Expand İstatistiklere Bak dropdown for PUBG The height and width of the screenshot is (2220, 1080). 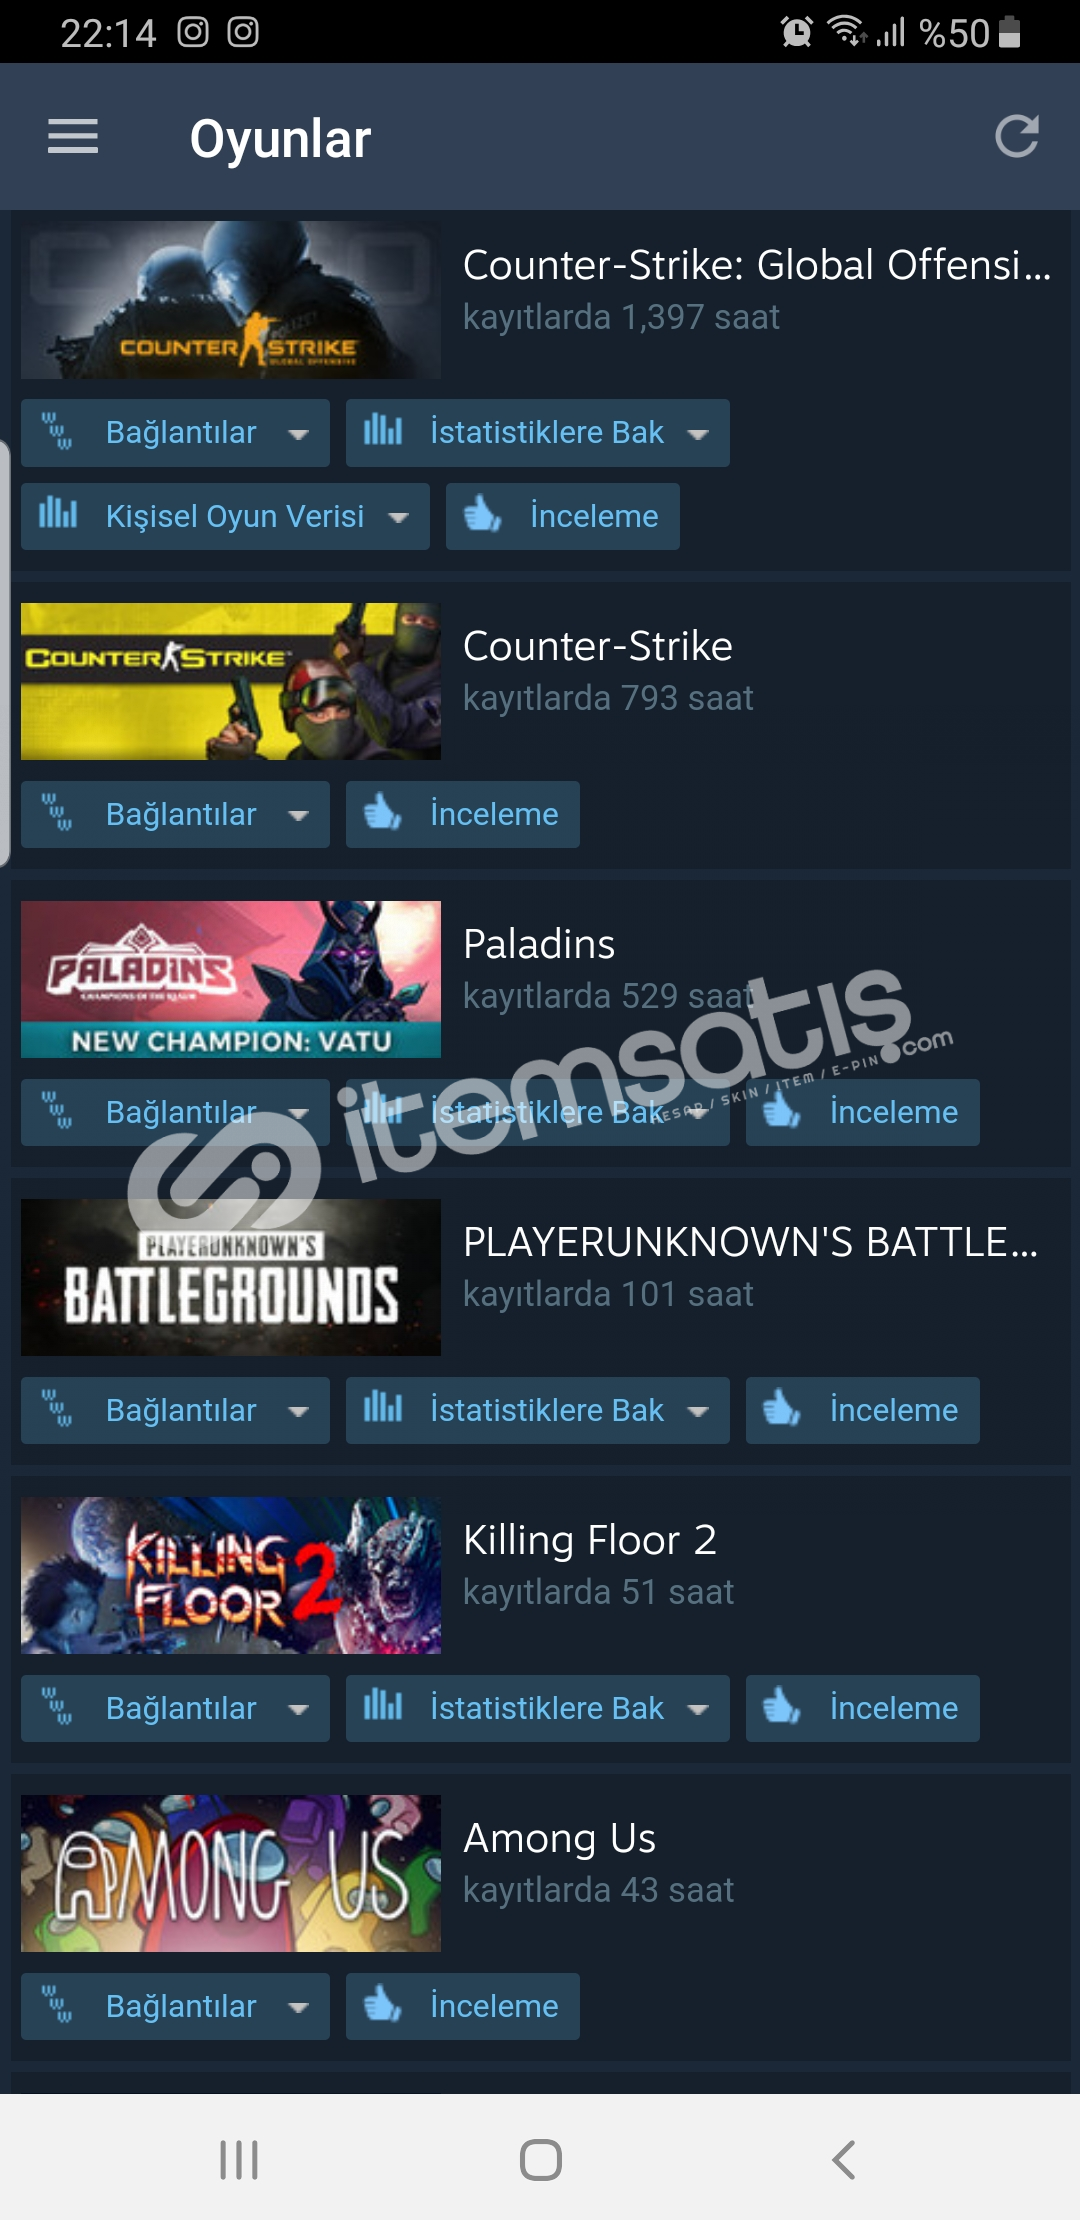tap(538, 1410)
